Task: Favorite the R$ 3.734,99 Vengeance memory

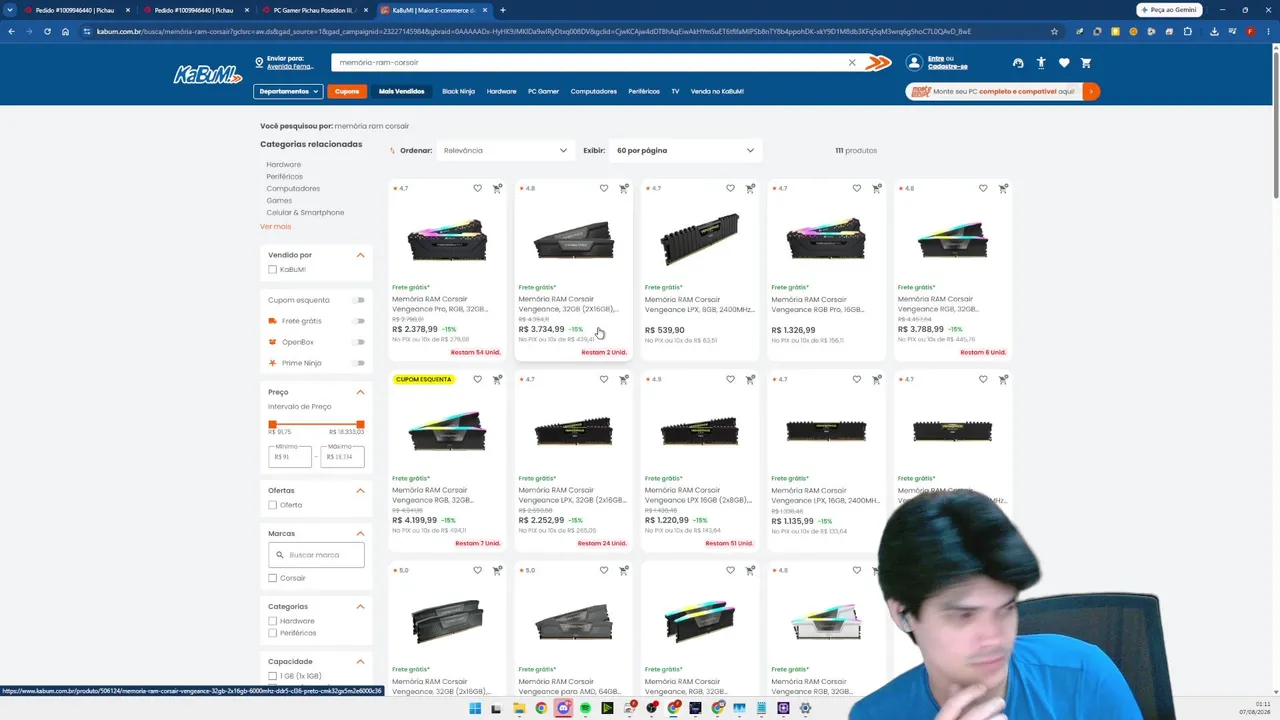Action: point(604,188)
